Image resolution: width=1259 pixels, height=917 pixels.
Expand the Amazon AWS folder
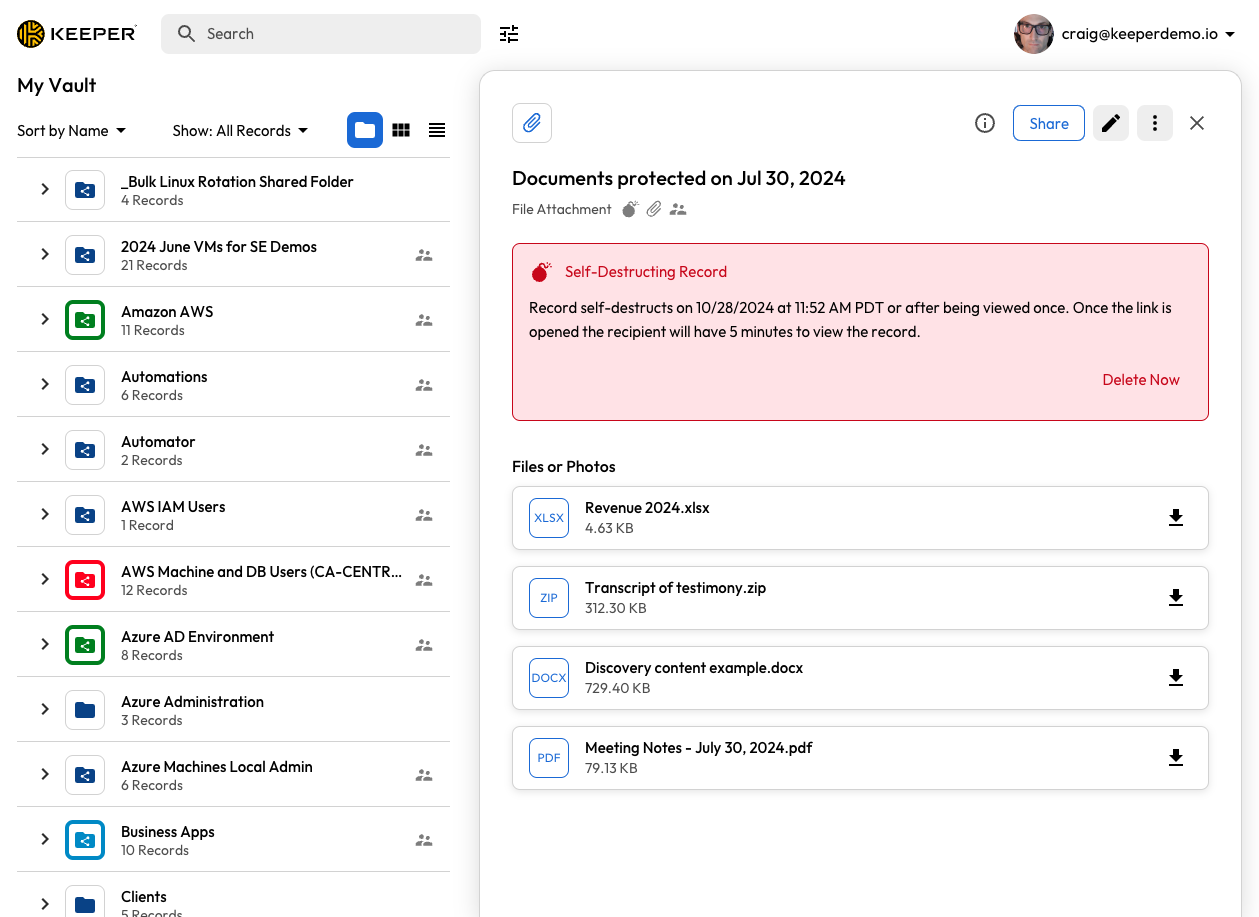click(x=45, y=319)
